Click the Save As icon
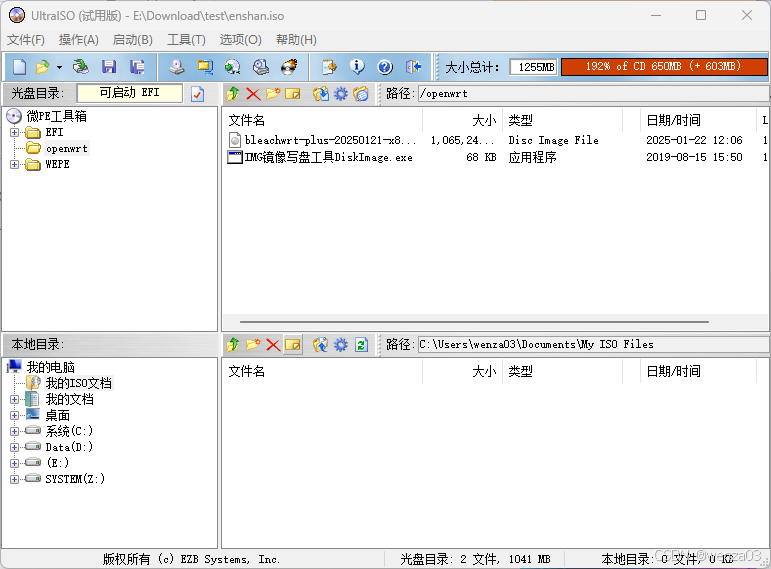The height and width of the screenshot is (569, 771). click(x=137, y=67)
